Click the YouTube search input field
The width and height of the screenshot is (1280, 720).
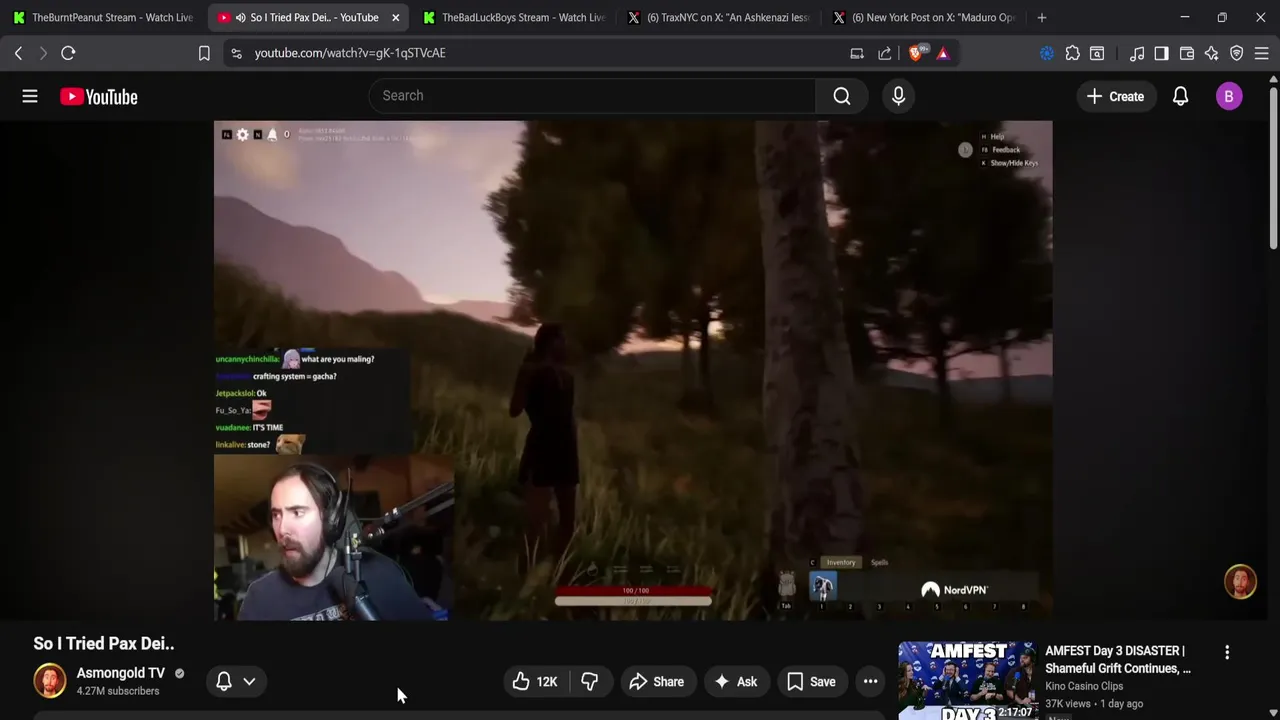point(592,96)
